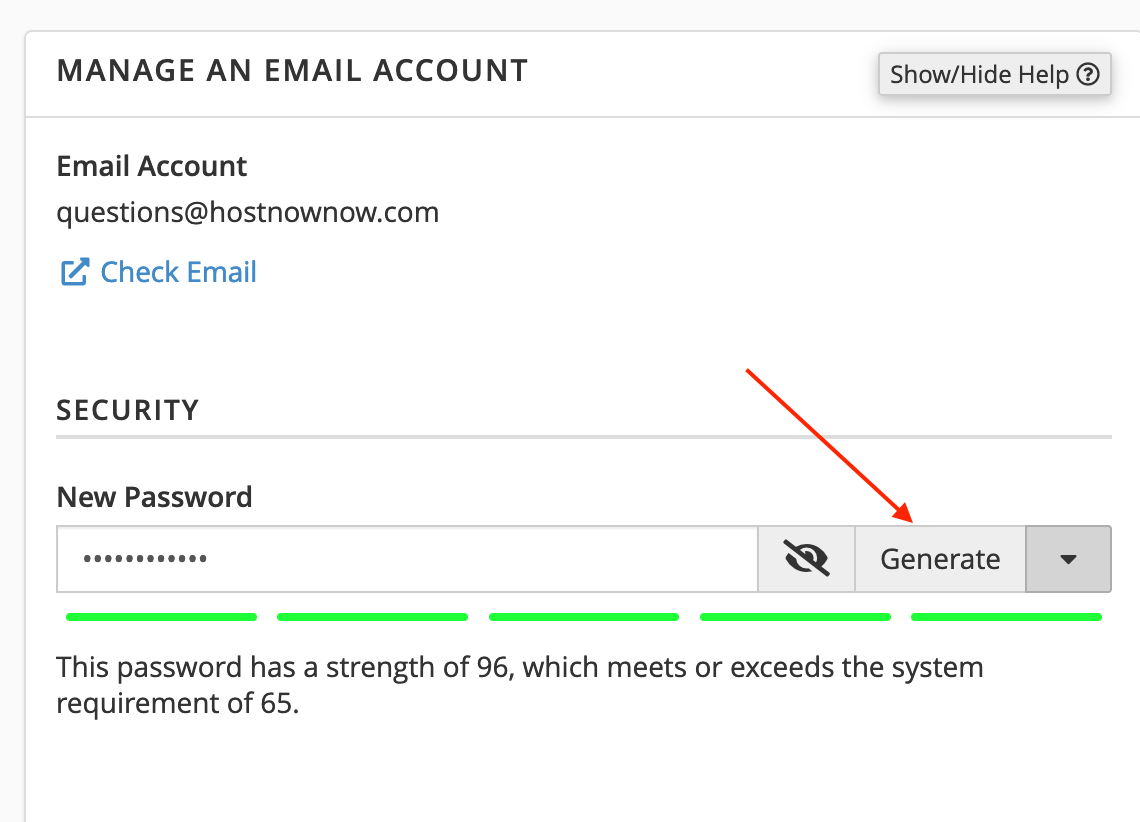Viewport: 1140px width, 822px height.
Task: Click the red annotation arrow
Action: point(830,446)
